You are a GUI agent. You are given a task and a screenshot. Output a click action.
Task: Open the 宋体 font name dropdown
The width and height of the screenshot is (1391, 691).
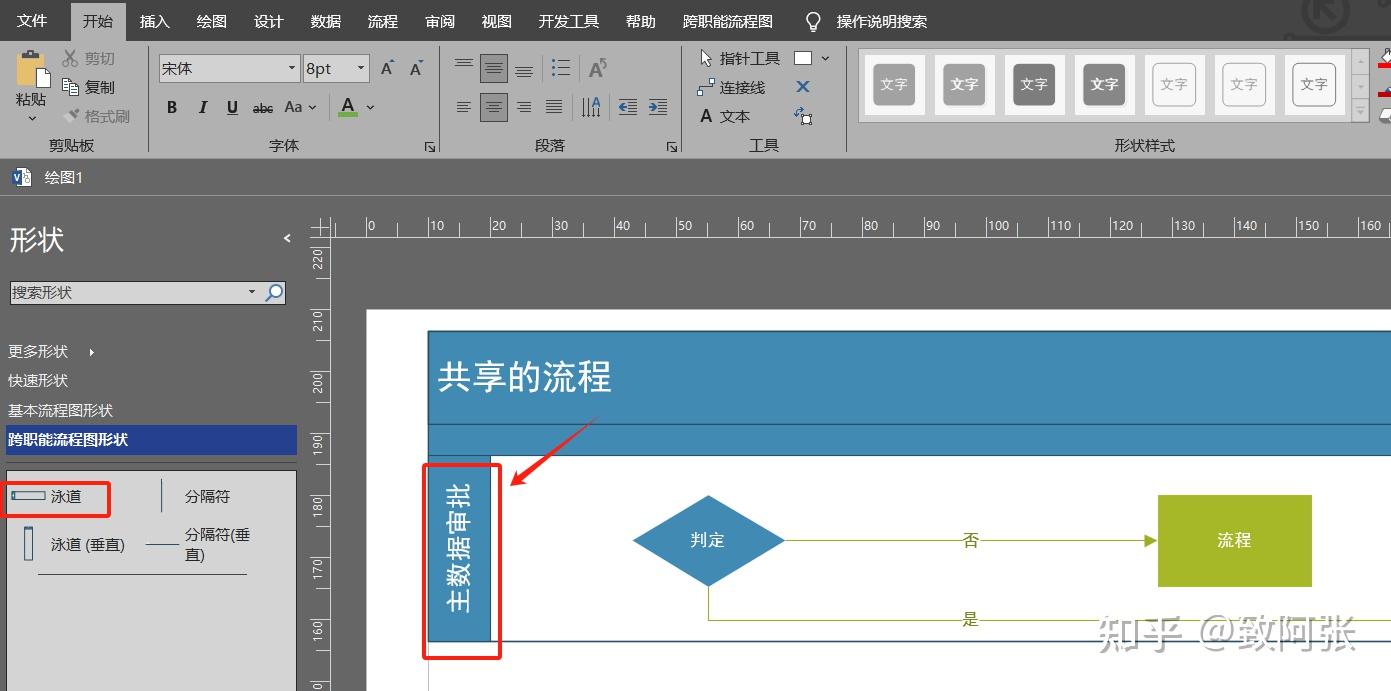(x=291, y=67)
